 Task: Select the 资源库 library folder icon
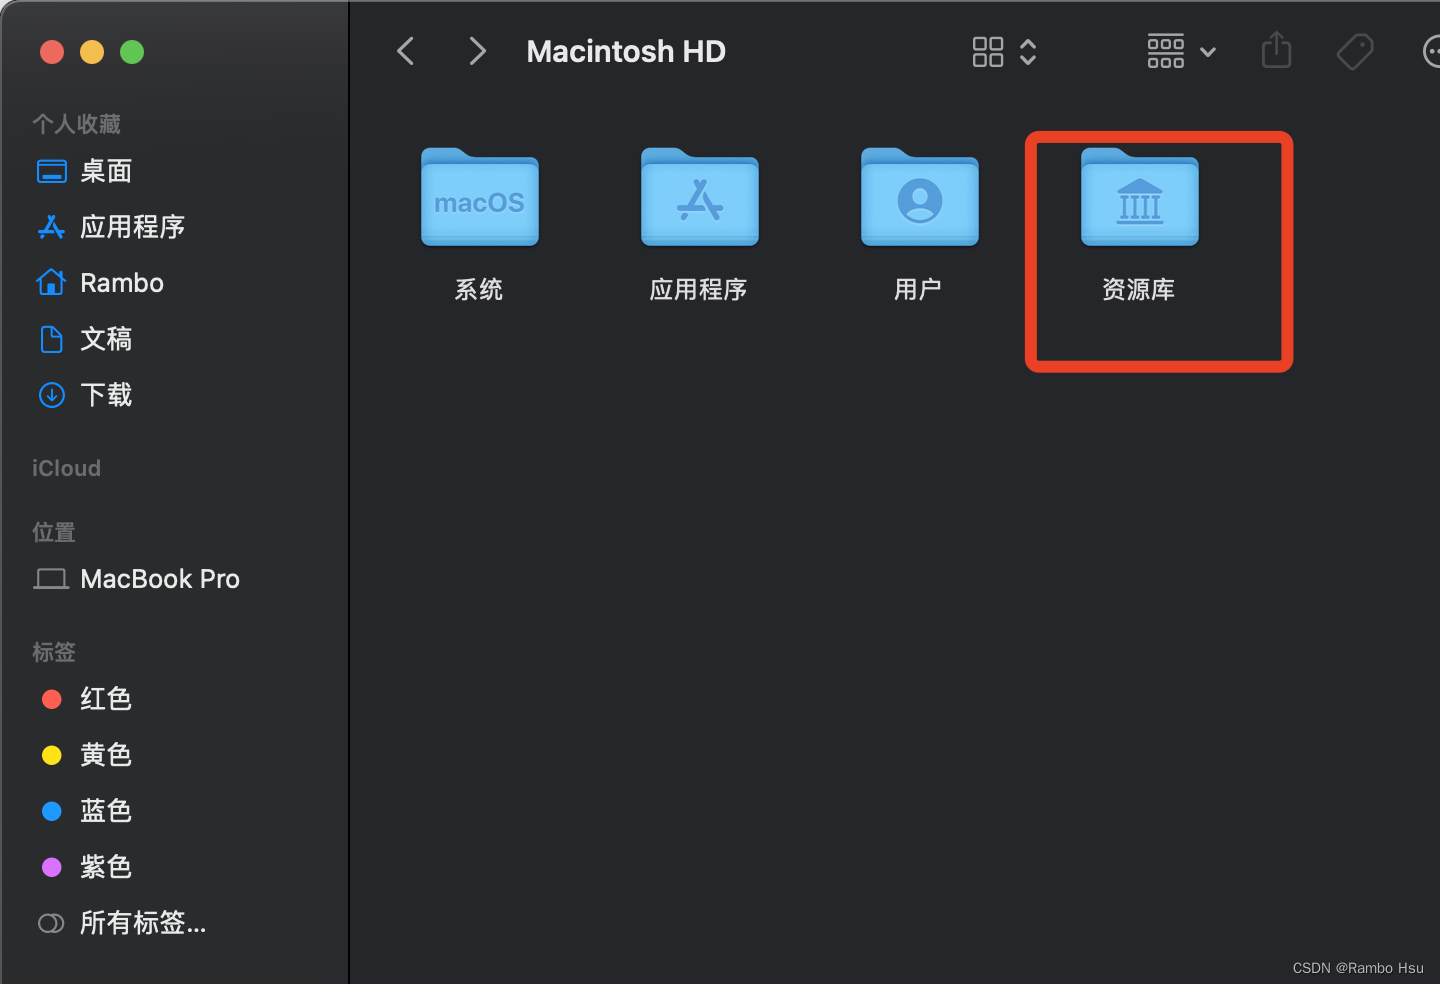click(1140, 197)
